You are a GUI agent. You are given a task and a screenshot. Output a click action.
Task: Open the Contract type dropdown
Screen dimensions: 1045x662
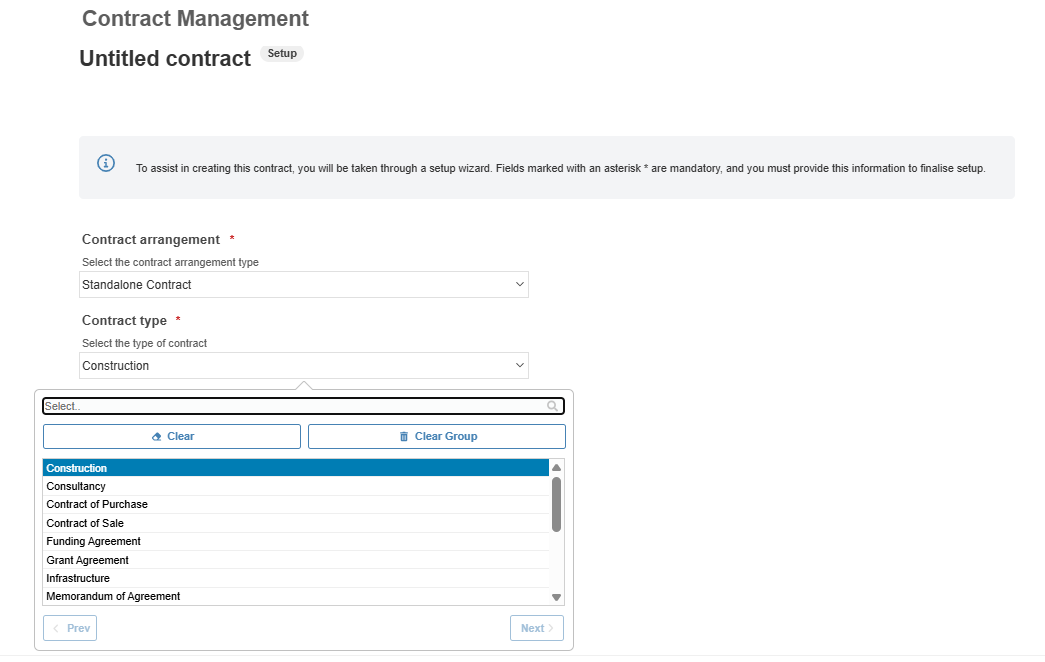304,365
